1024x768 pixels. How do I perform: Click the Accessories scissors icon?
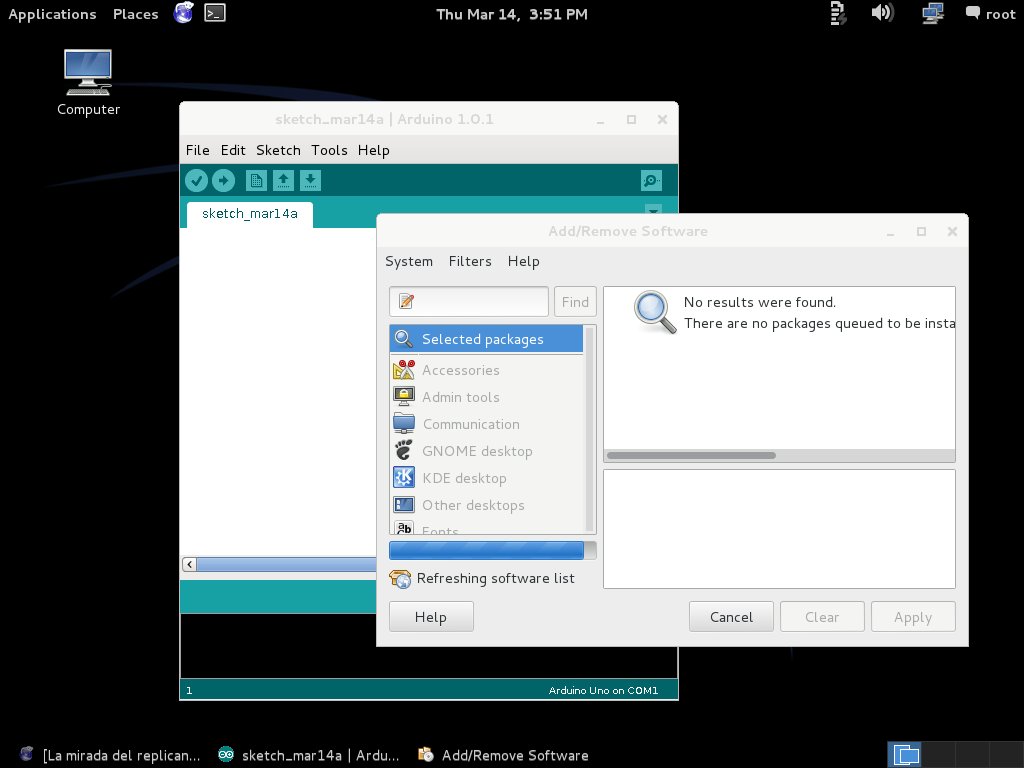pos(404,370)
